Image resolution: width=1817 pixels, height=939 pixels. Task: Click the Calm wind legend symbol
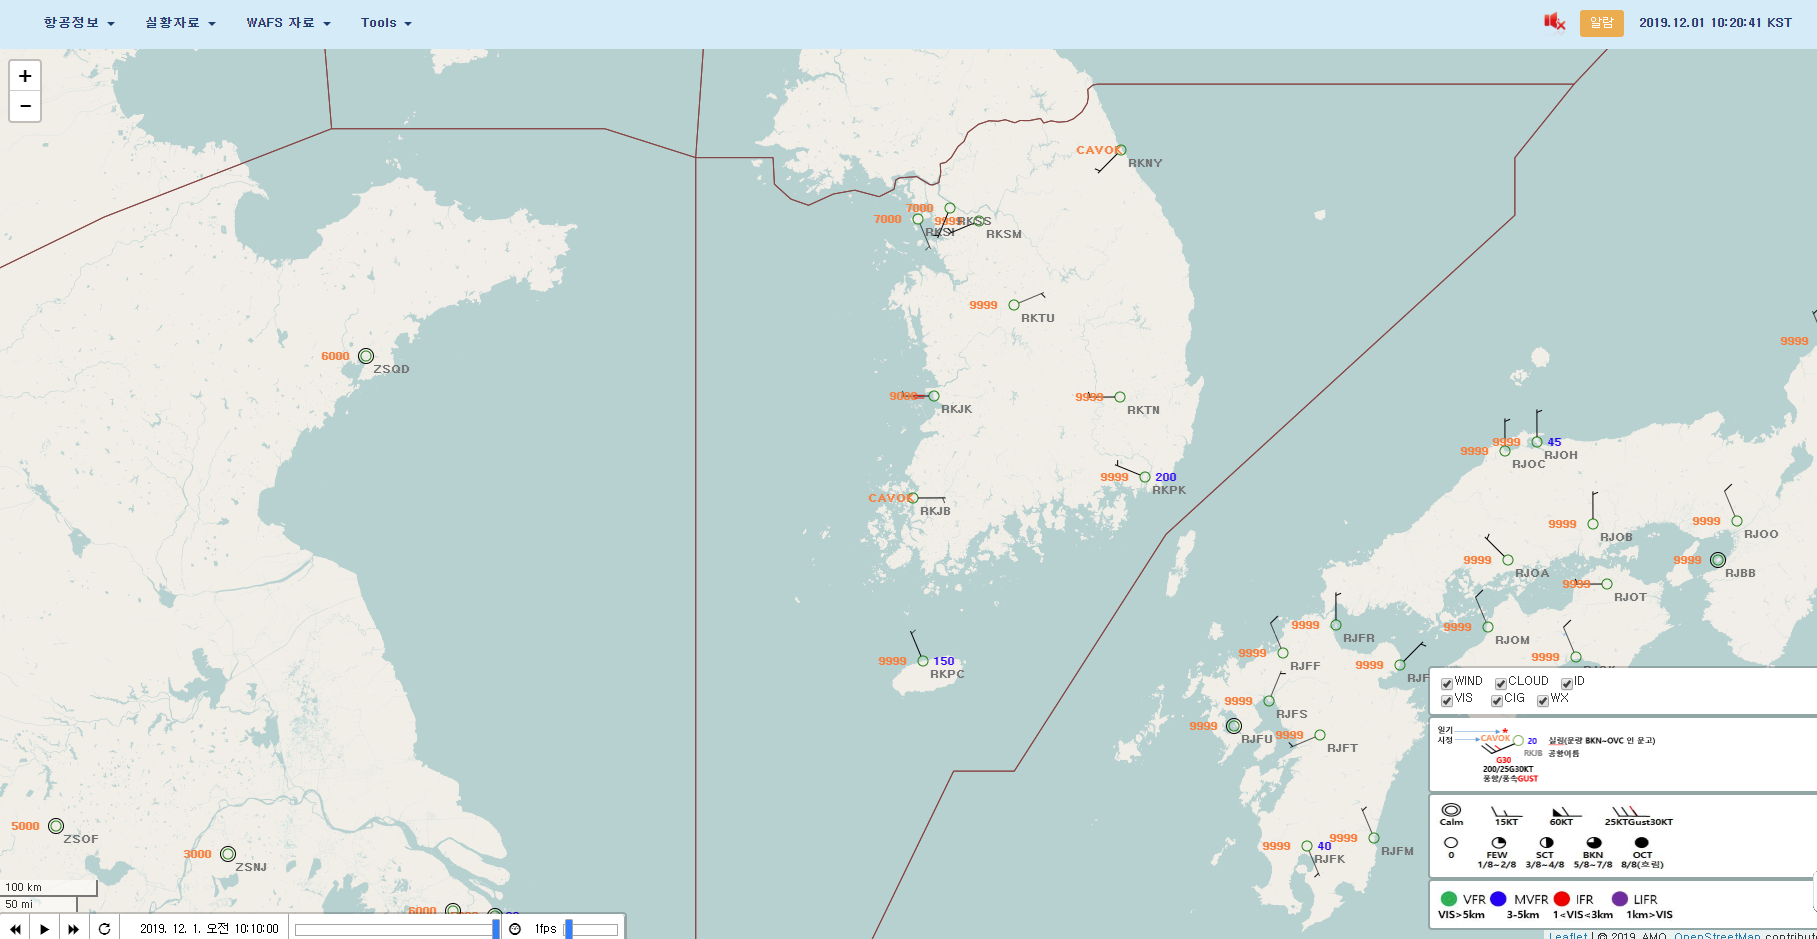coord(1451,810)
